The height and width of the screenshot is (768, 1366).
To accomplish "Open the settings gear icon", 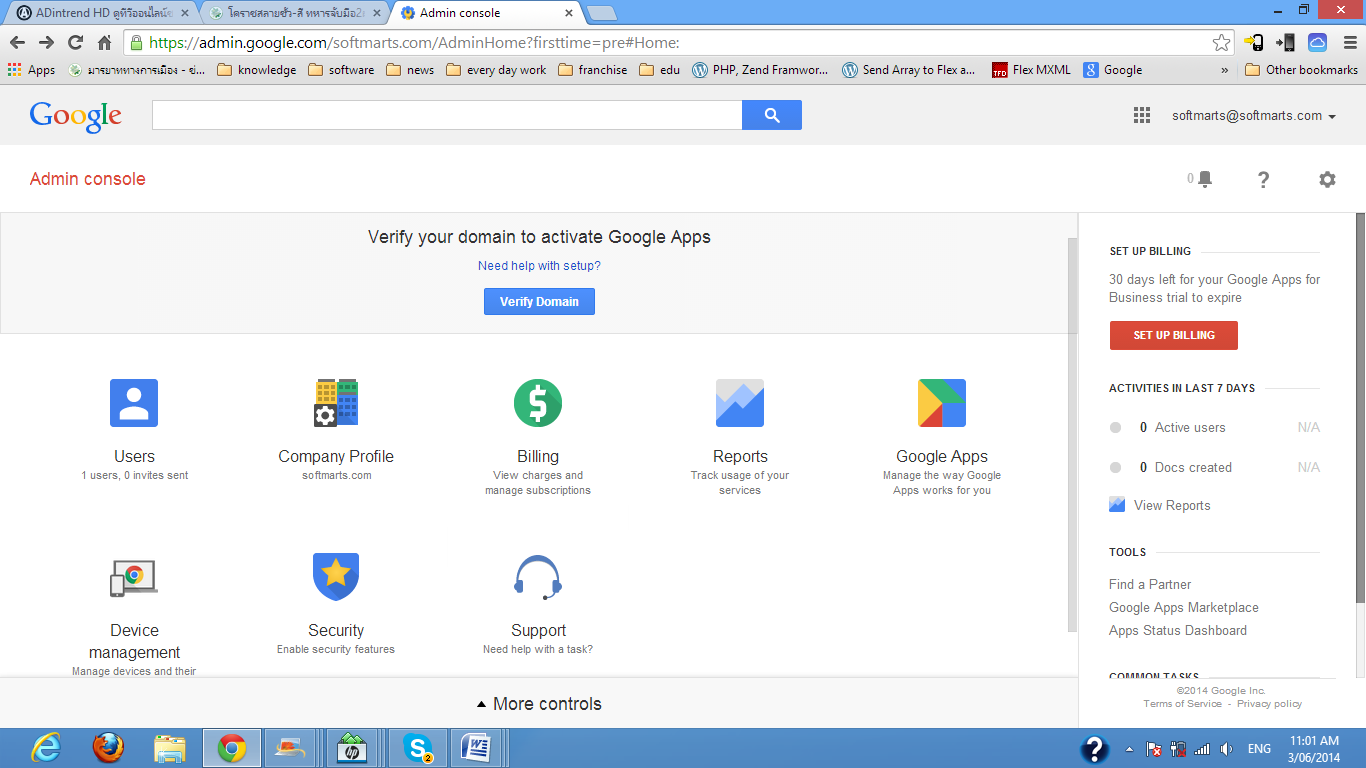I will 1327,179.
